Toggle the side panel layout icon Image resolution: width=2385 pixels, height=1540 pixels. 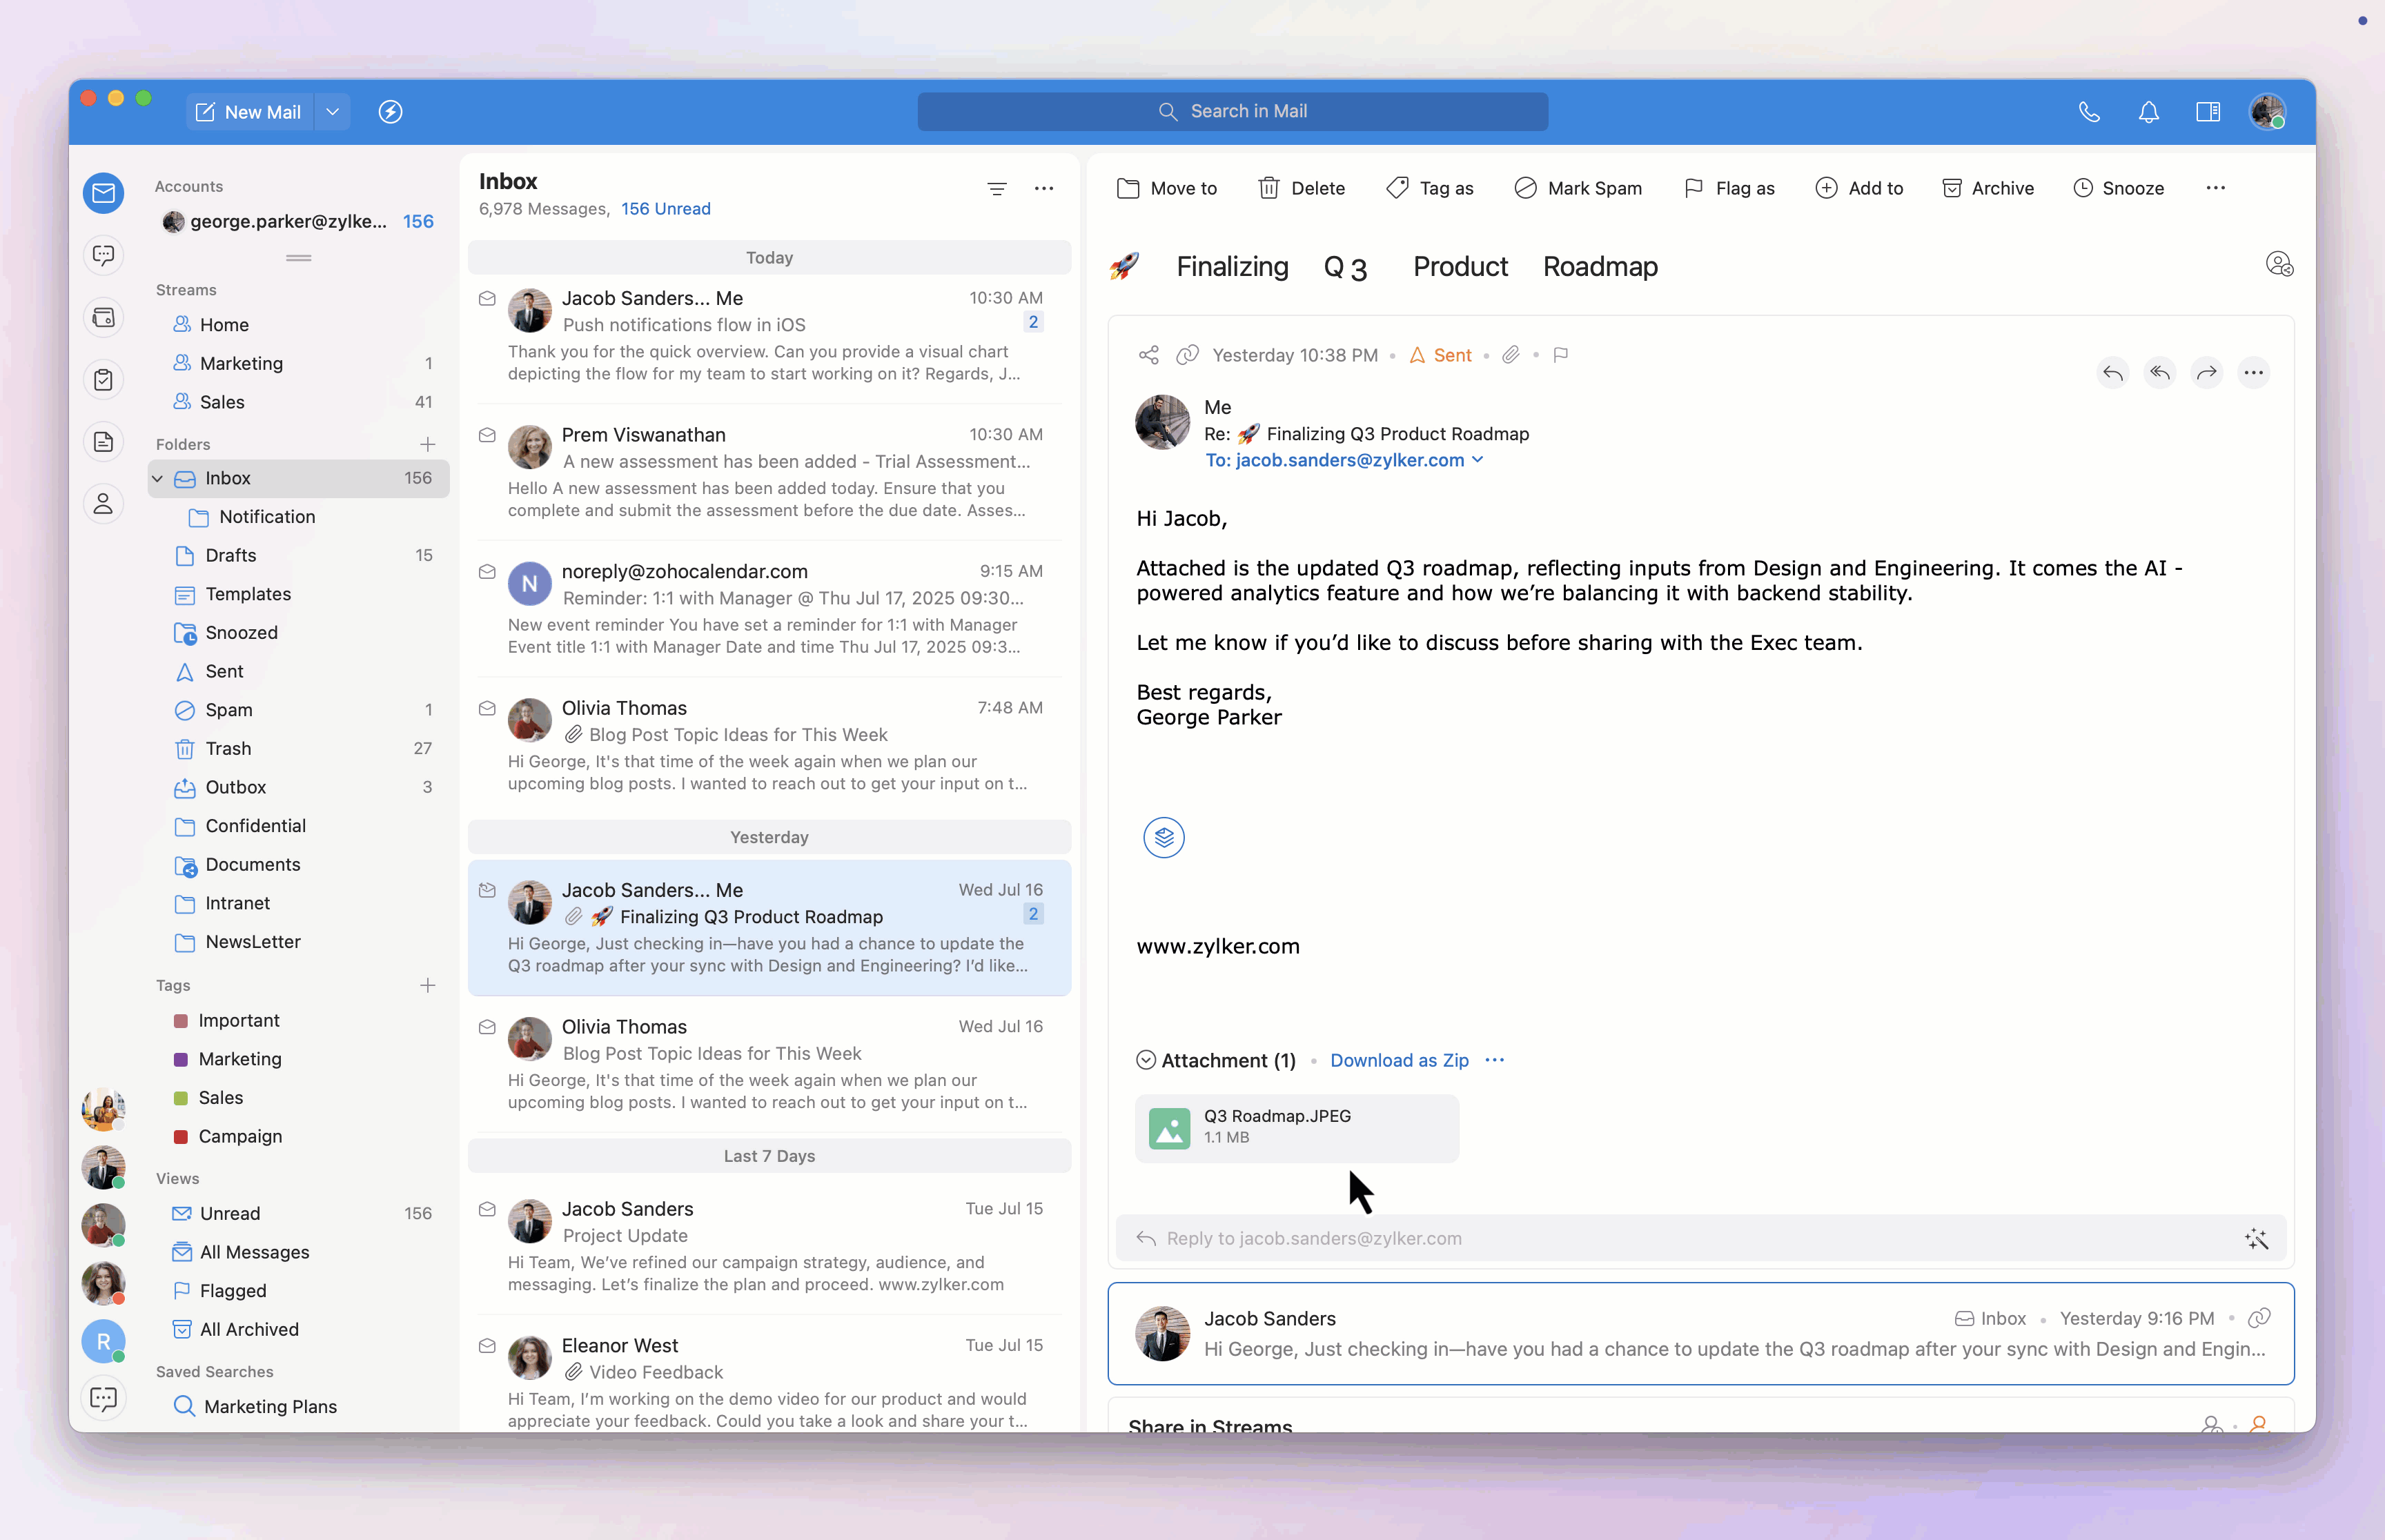point(2208,112)
